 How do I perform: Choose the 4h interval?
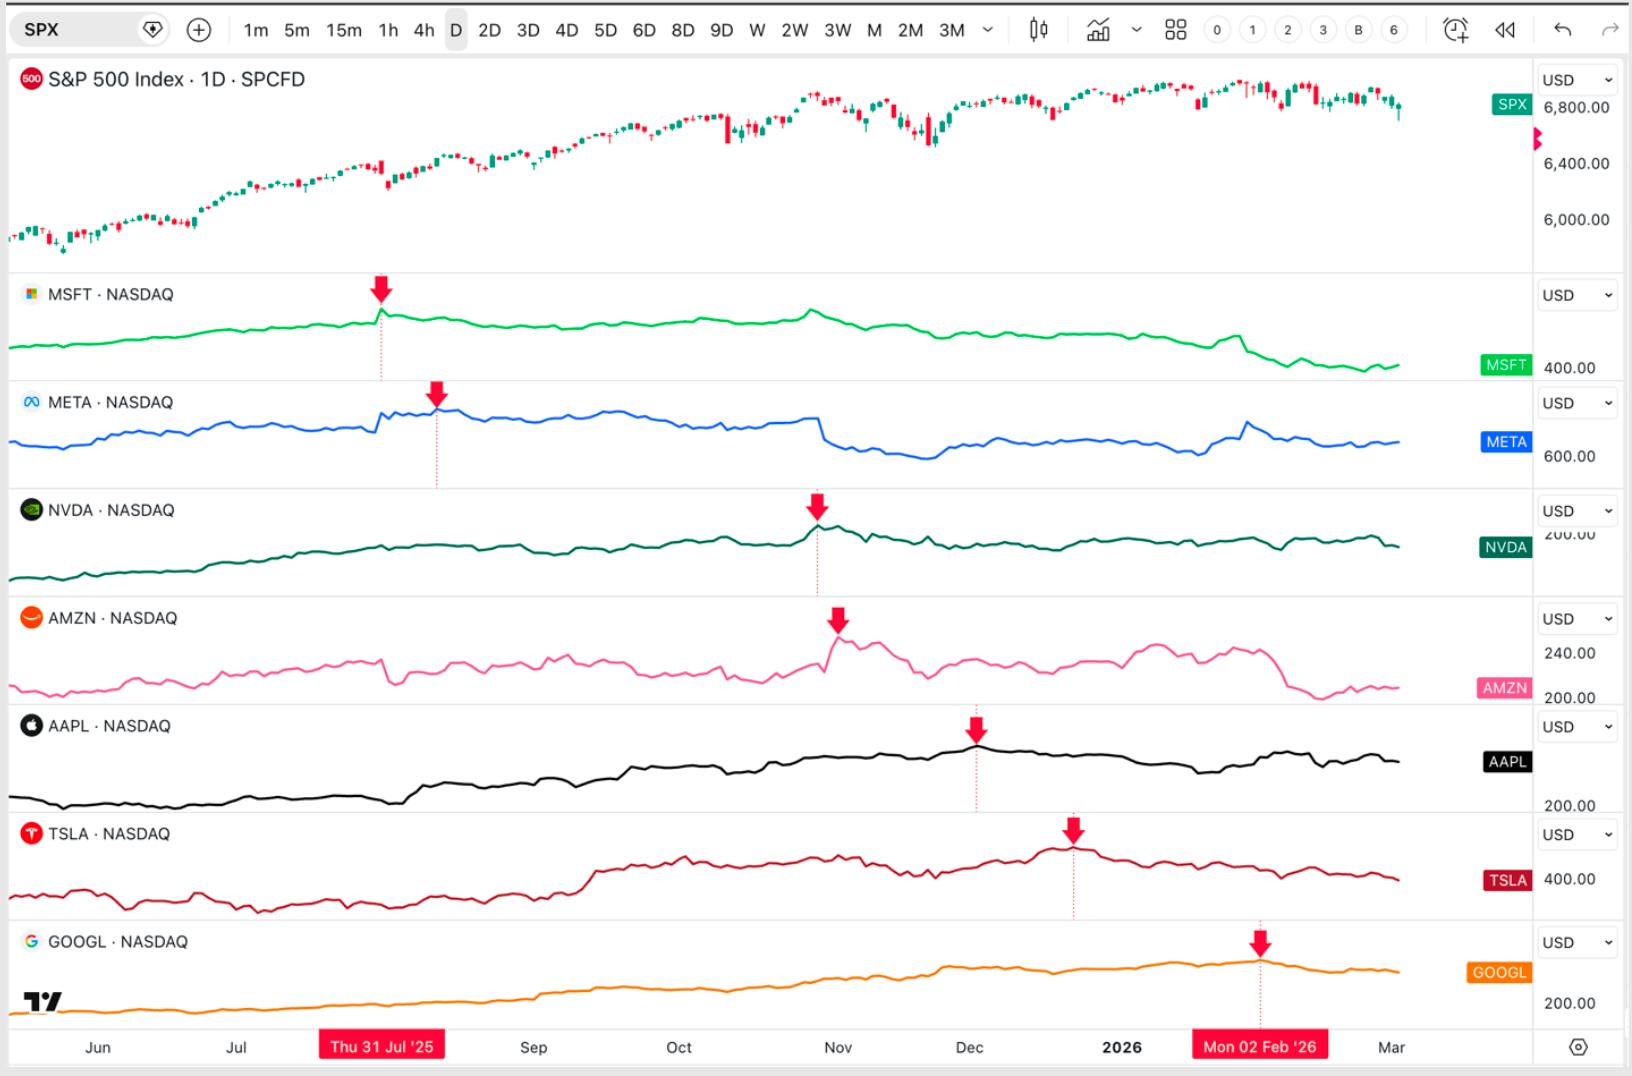pyautogui.click(x=424, y=30)
